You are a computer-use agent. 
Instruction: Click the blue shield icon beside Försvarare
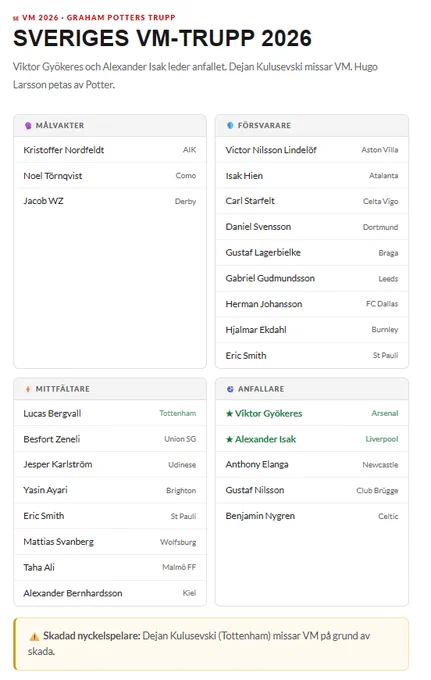230,125
